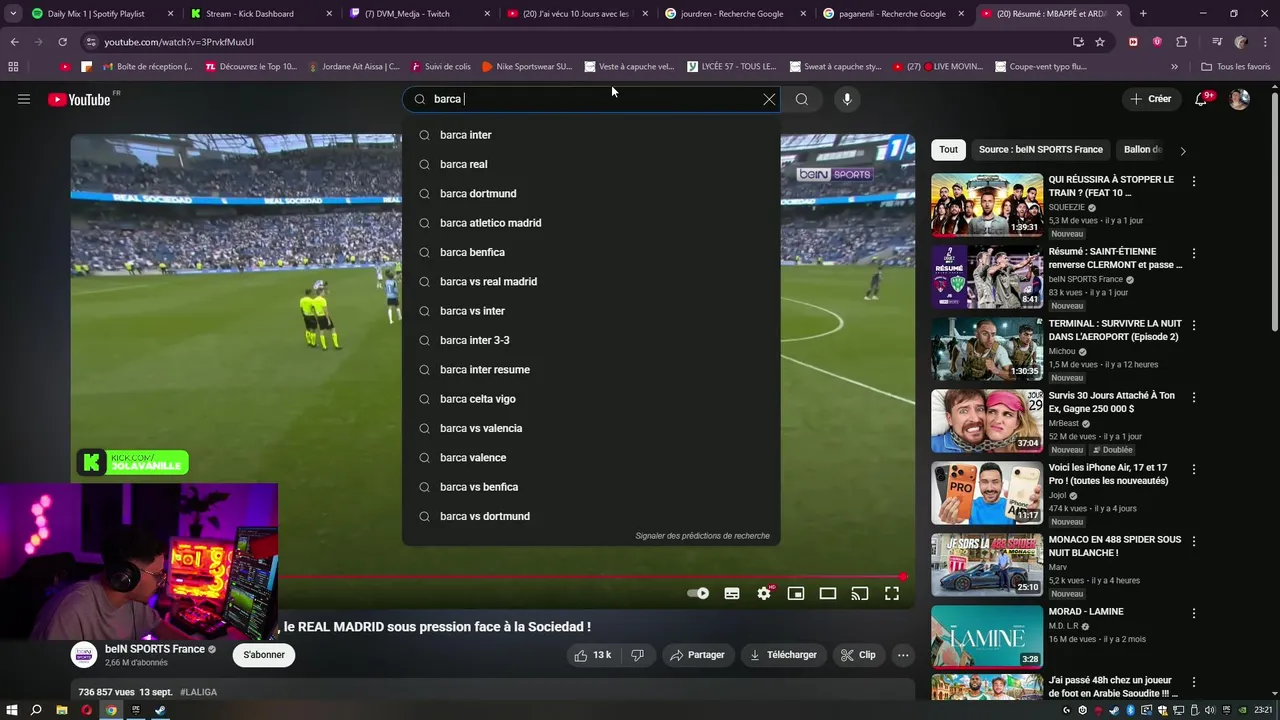Open options menu for iPhone Air video

tap(1194, 470)
